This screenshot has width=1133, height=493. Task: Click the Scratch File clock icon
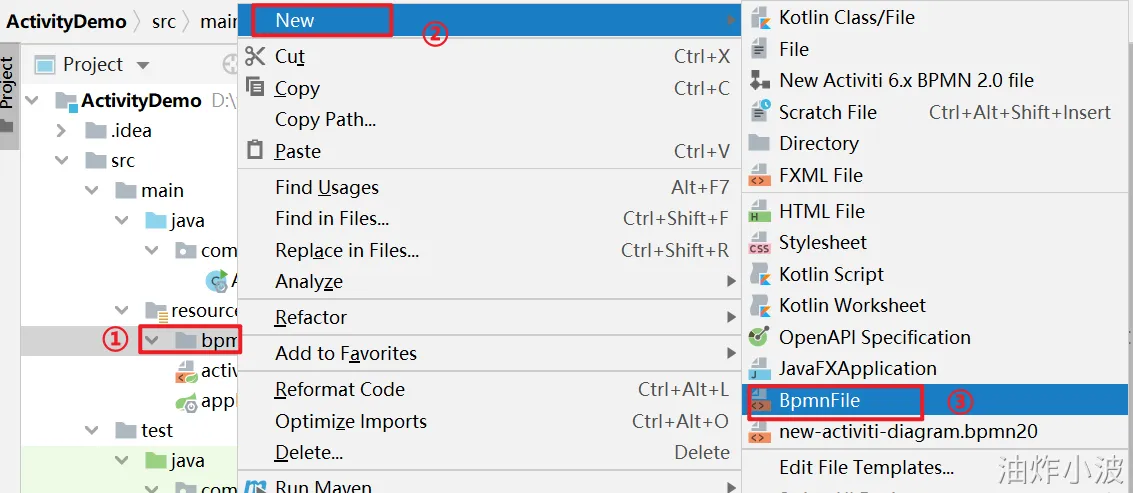click(760, 112)
